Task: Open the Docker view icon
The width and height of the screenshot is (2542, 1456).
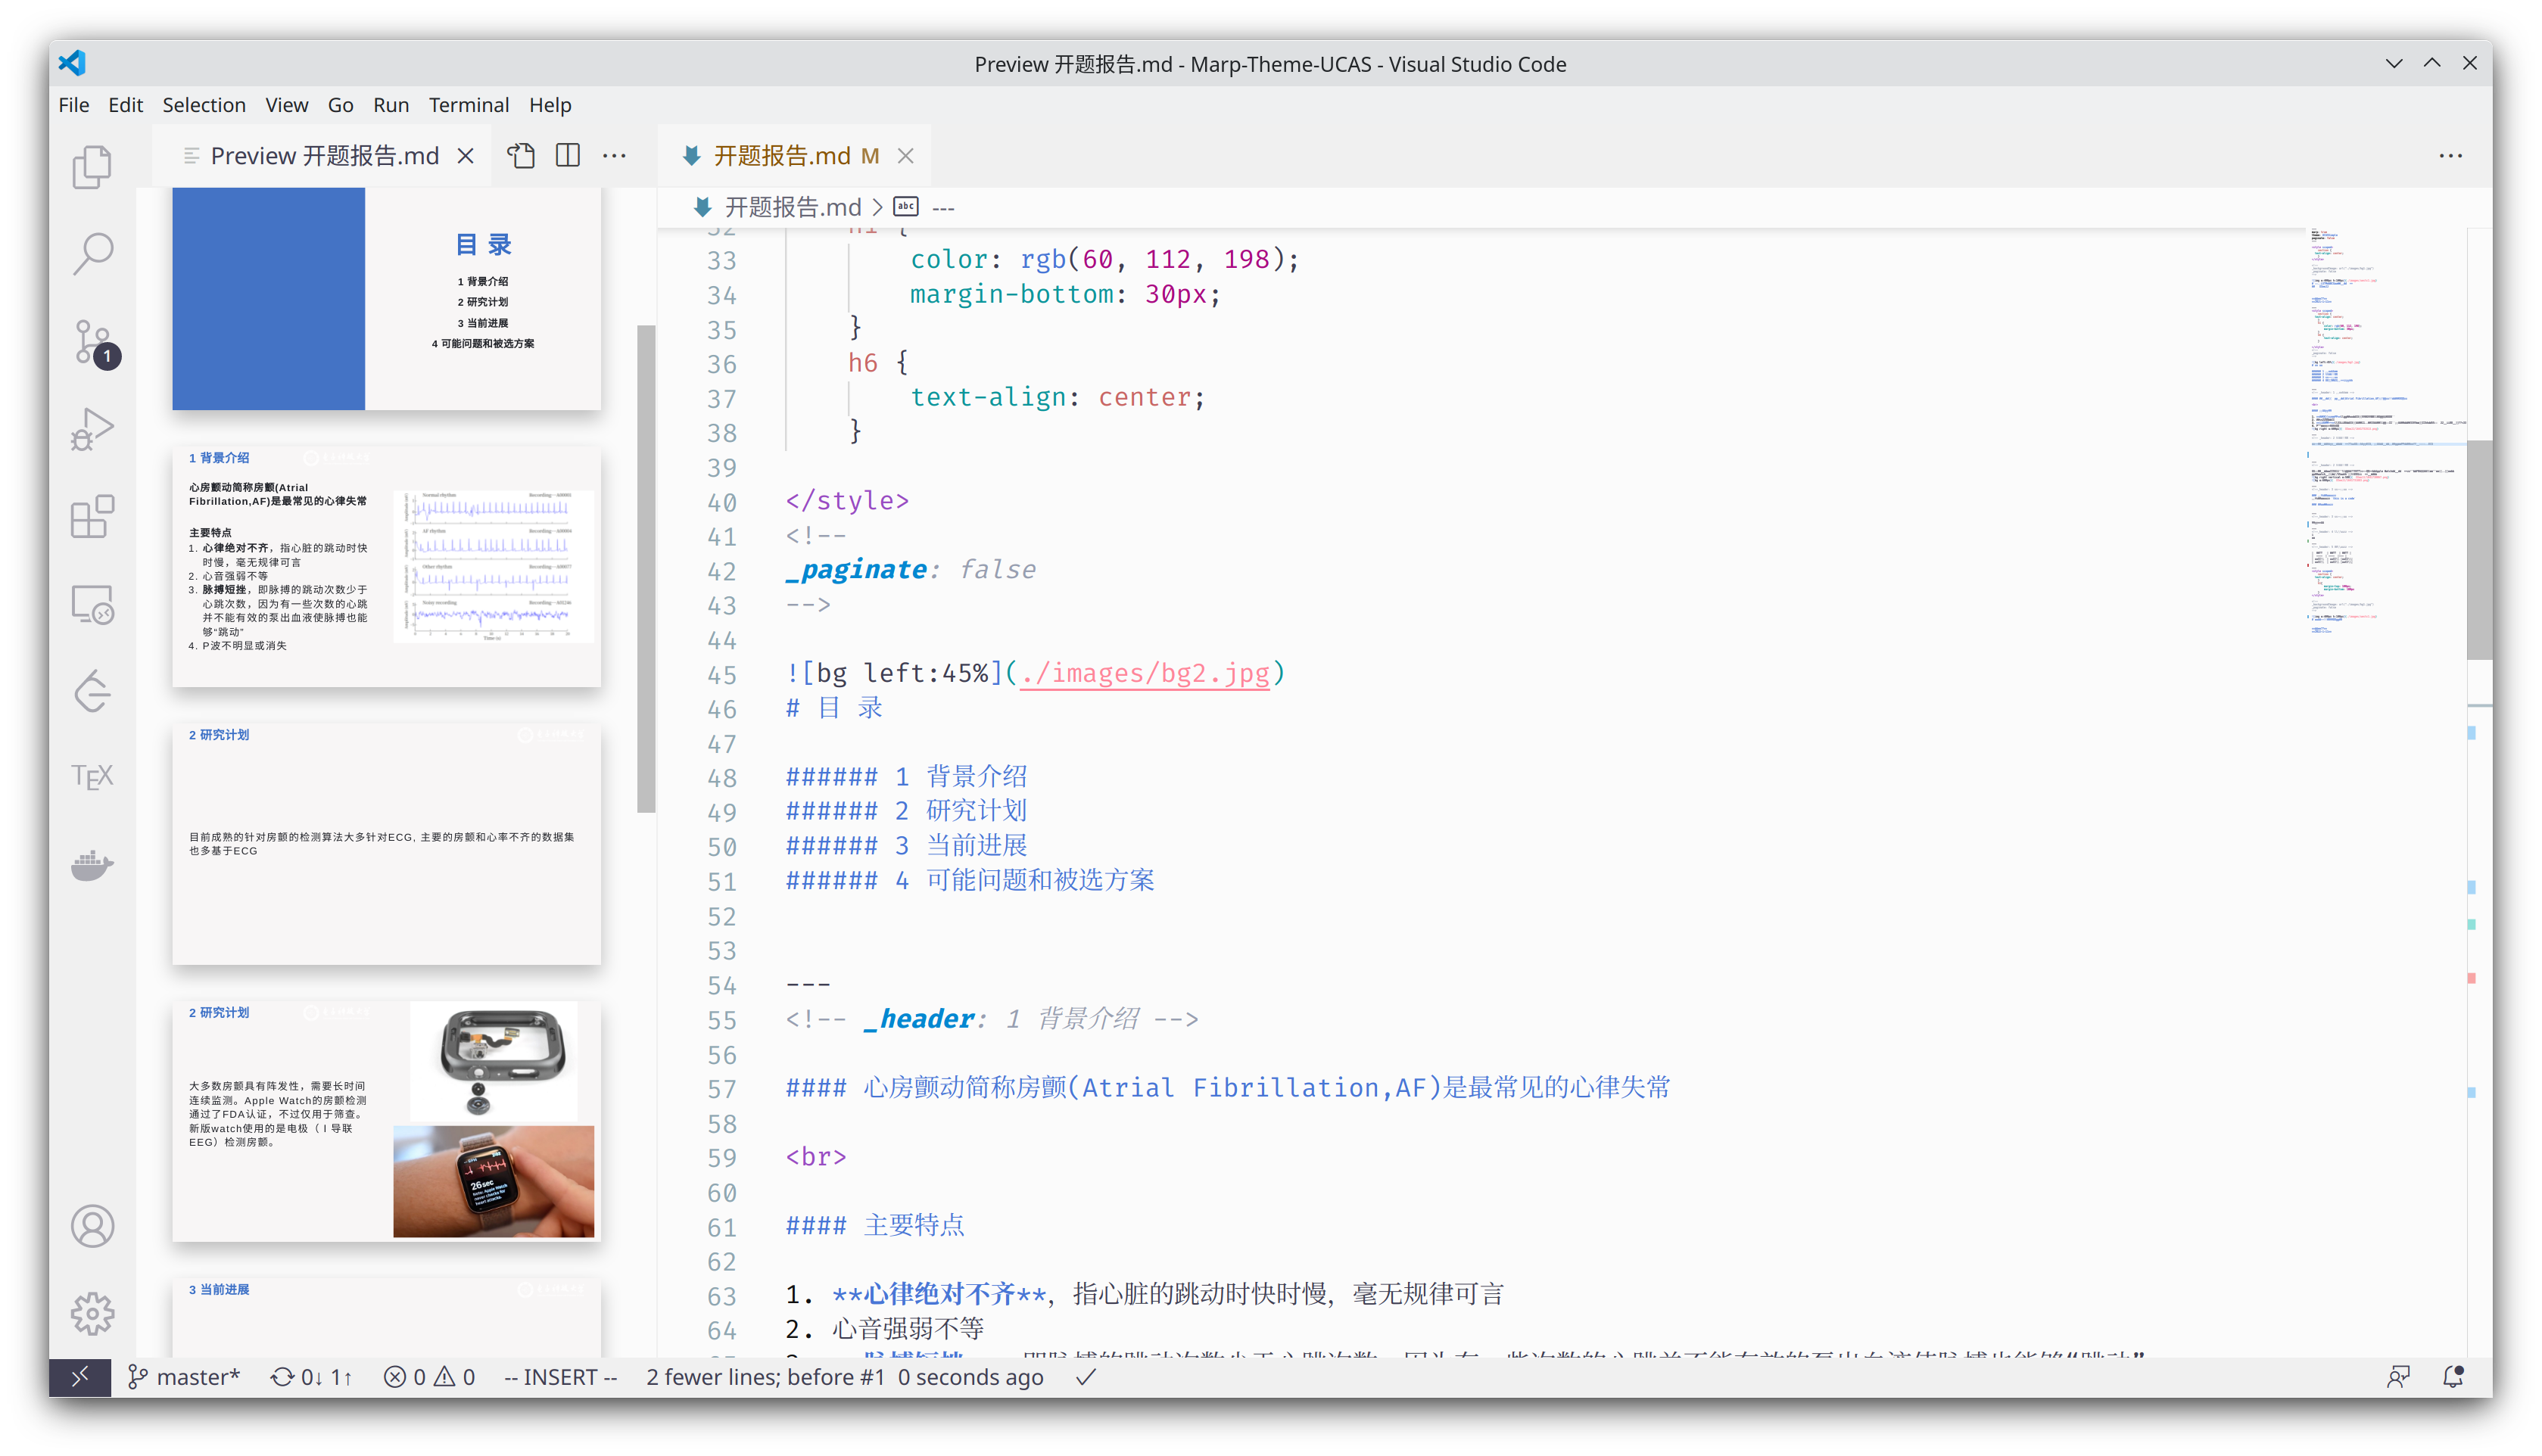Action: pos(92,864)
